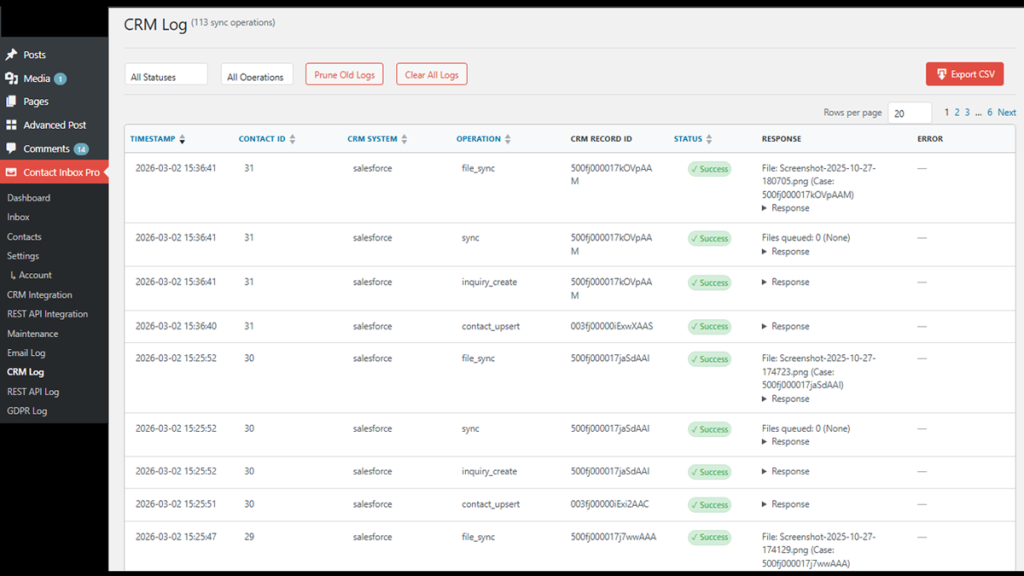
Task: Expand Response details in first file_sync row
Action: (786, 208)
